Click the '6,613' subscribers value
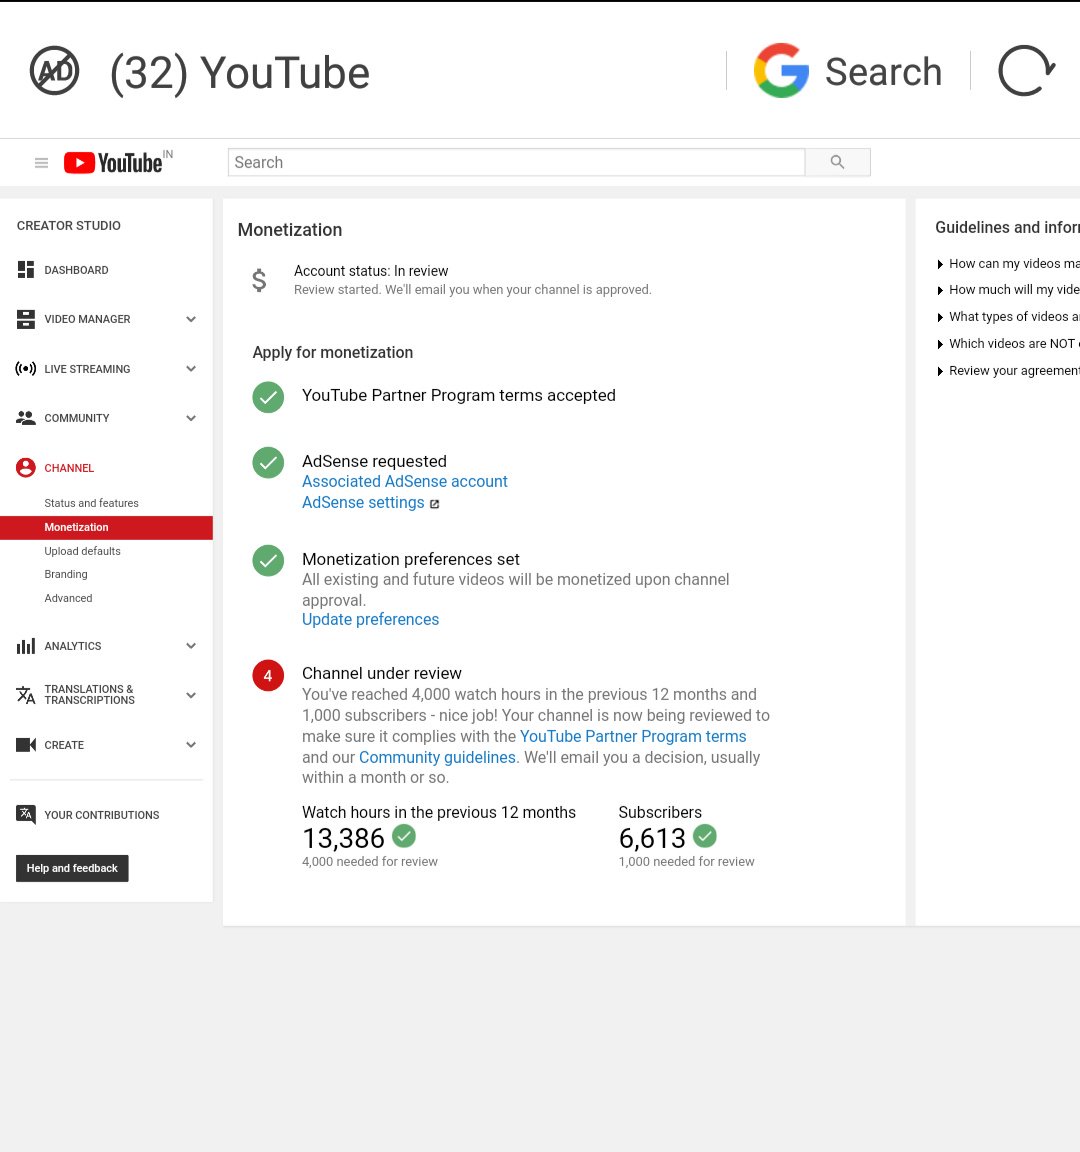The image size is (1080, 1152). tap(652, 838)
